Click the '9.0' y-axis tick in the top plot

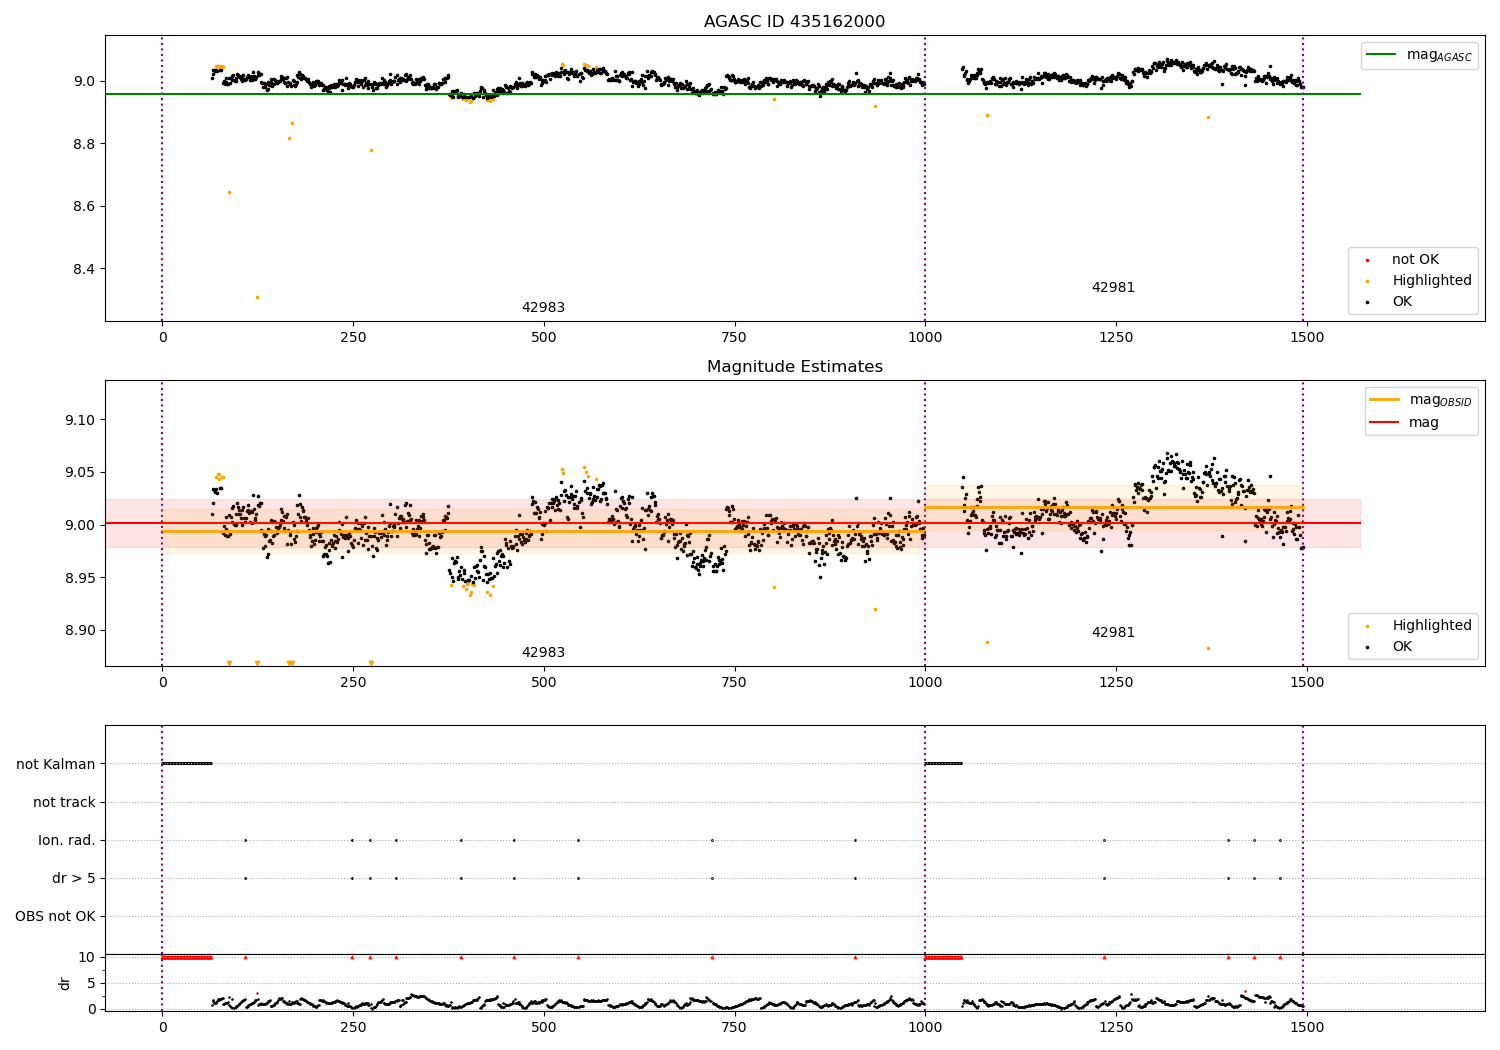pos(84,82)
